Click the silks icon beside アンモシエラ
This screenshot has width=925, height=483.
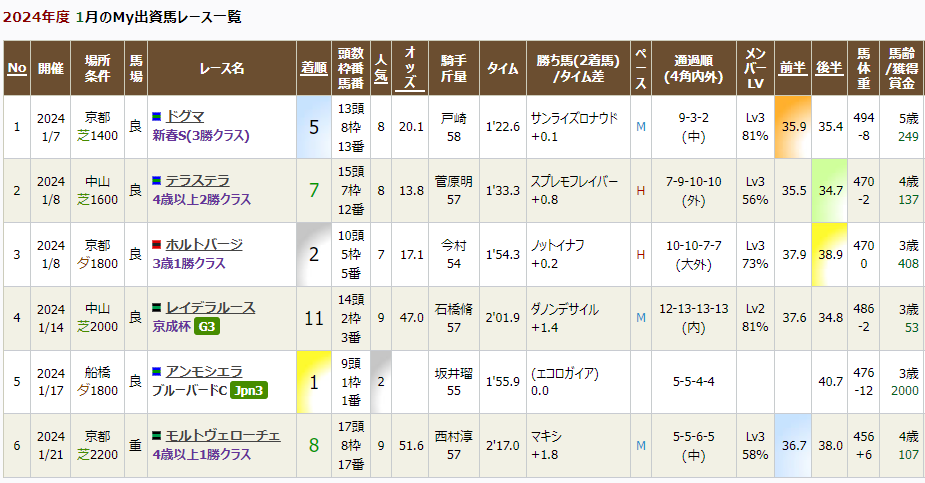[x=157, y=372]
